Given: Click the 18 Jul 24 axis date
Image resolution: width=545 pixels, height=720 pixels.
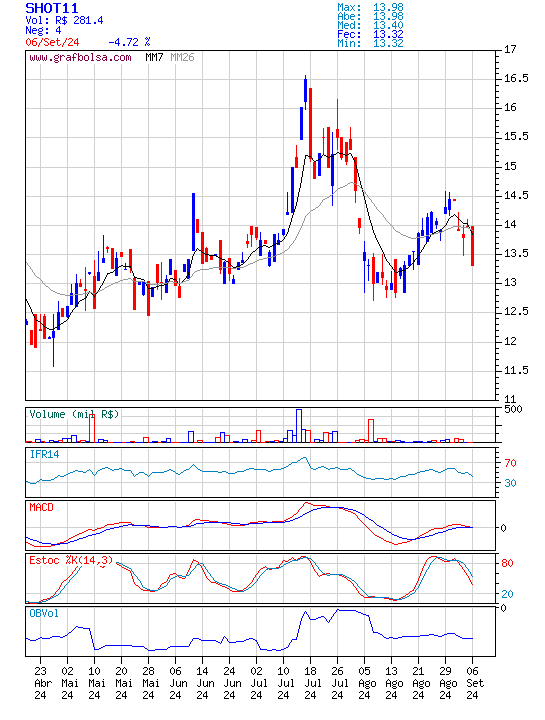Looking at the screenshot, I should [310, 683].
